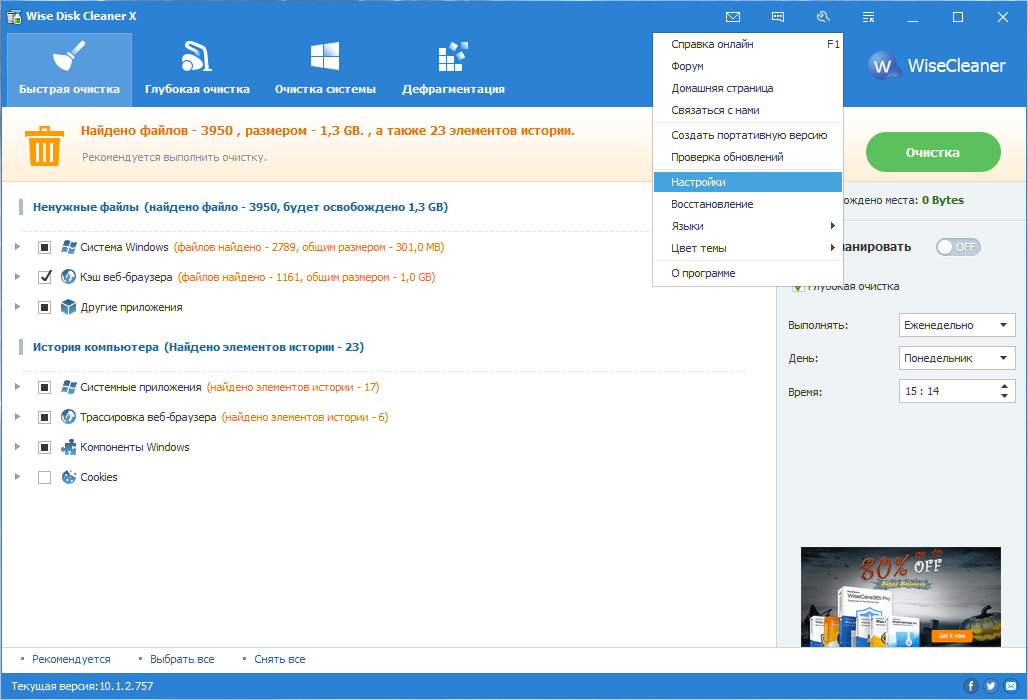Click the browser icon beside Трассировка веб-браузера
This screenshot has height=700, width=1028.
(x=68, y=417)
